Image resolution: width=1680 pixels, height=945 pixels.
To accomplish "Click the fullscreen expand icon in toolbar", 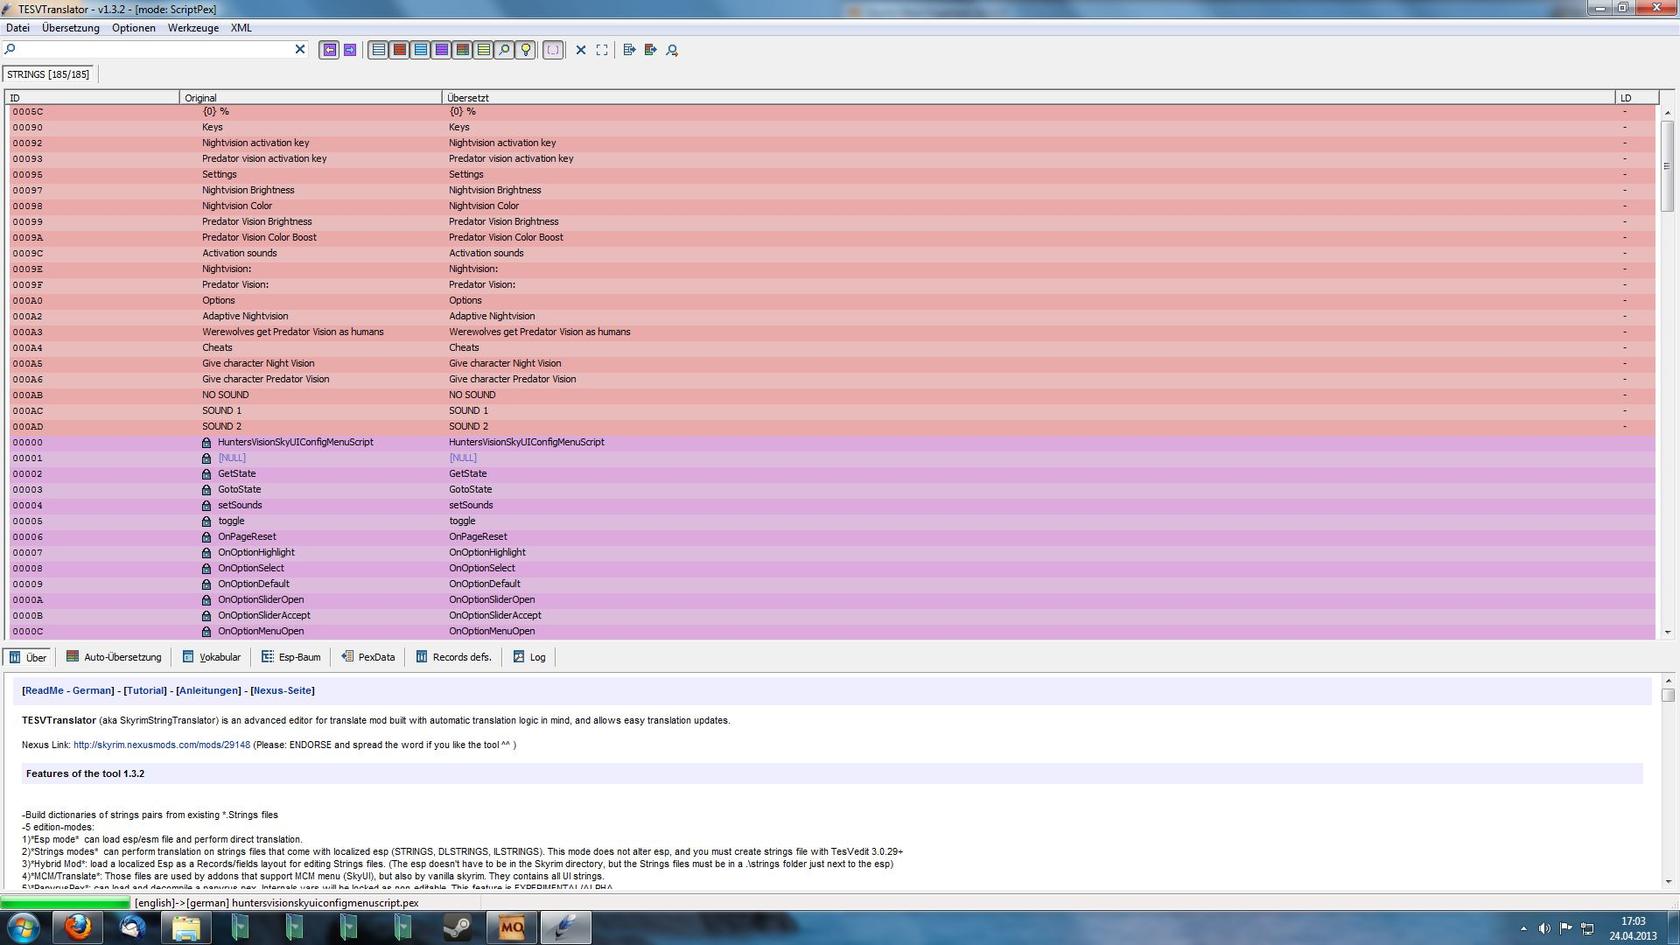I will 602,50.
